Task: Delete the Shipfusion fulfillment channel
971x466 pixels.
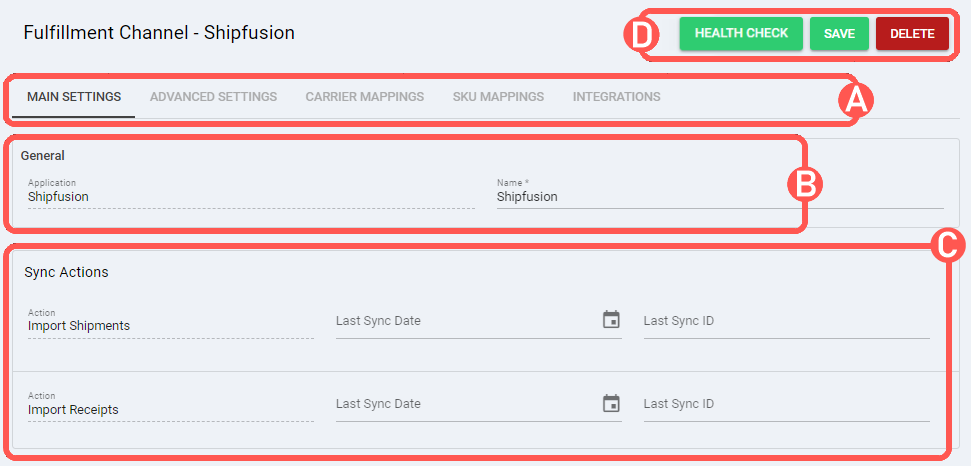Action: click(x=912, y=33)
